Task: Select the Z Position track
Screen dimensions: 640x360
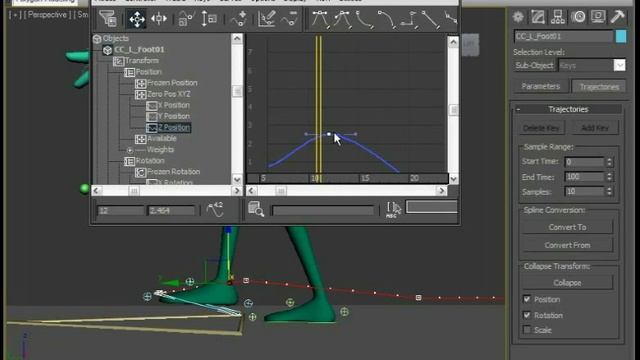Action: click(x=174, y=128)
